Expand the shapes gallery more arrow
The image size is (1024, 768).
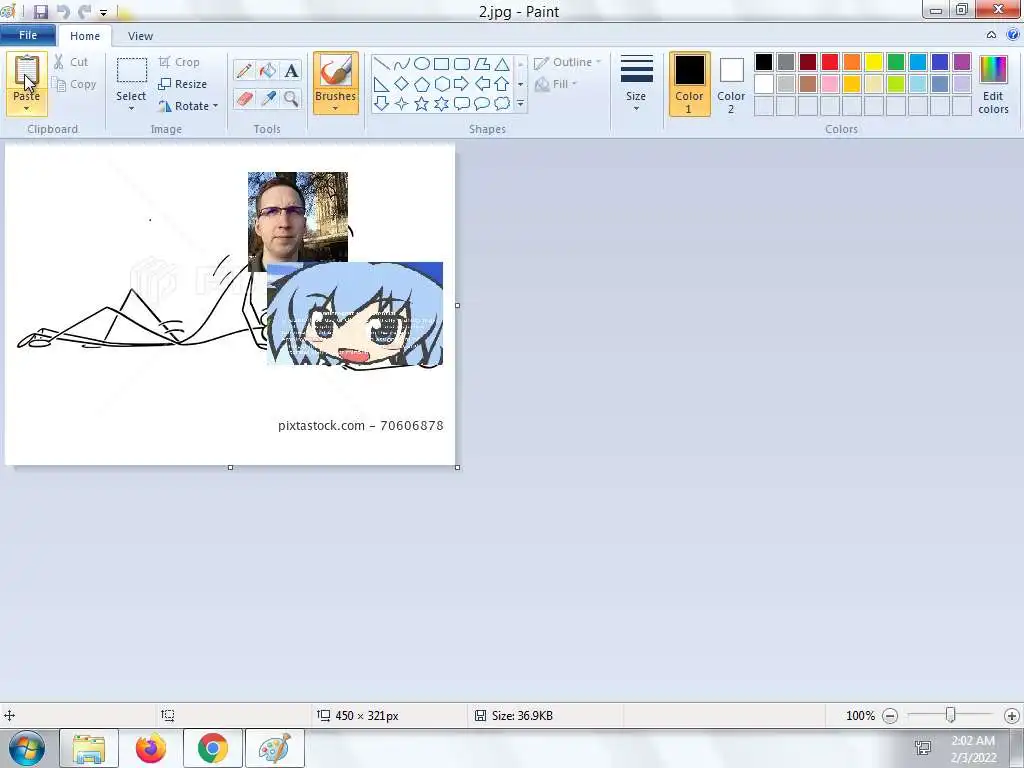coord(520,104)
